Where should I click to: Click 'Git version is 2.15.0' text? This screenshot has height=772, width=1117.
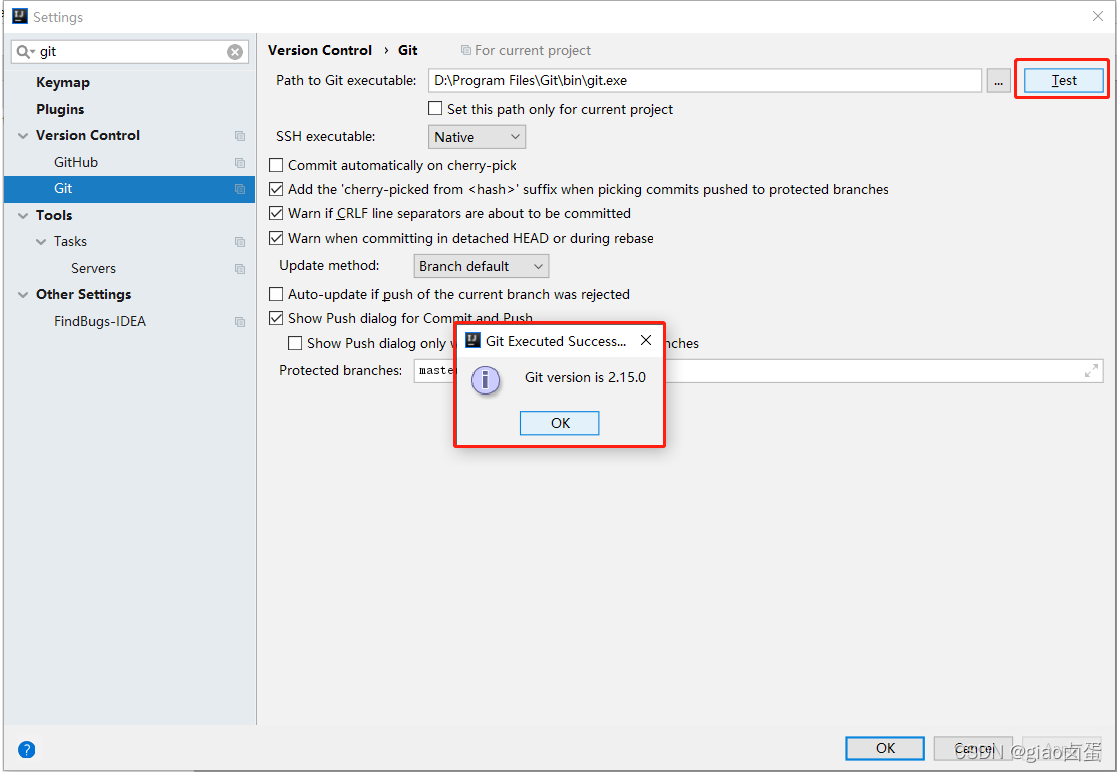tap(586, 377)
